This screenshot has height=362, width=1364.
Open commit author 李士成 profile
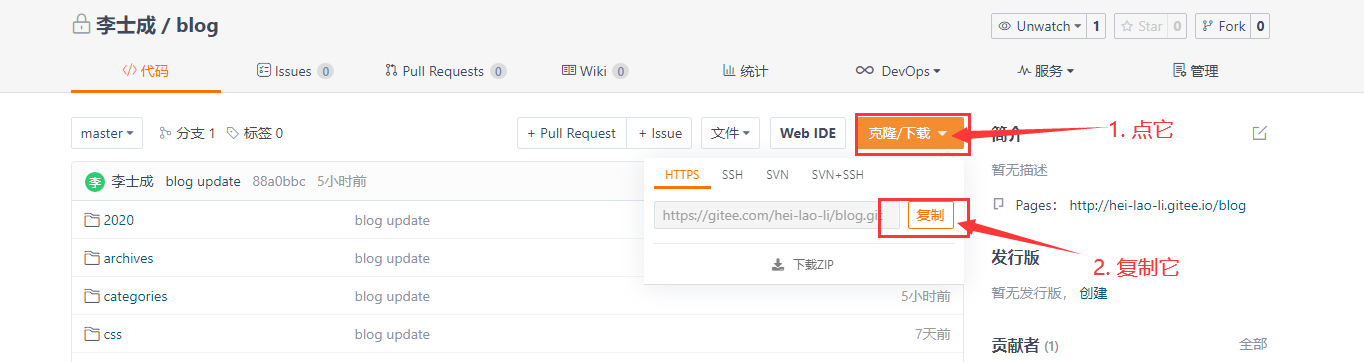pos(132,181)
